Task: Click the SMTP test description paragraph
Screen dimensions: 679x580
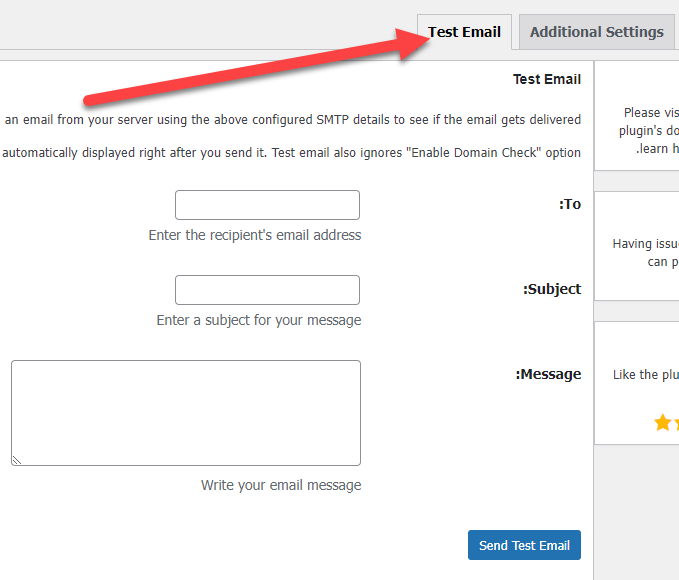Action: pos(292,119)
